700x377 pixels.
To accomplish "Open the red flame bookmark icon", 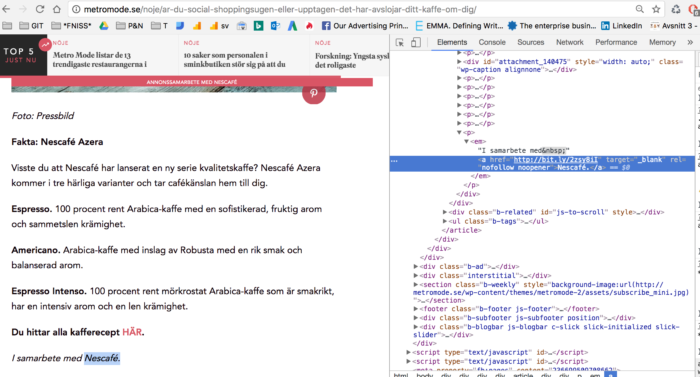I will (309, 26).
